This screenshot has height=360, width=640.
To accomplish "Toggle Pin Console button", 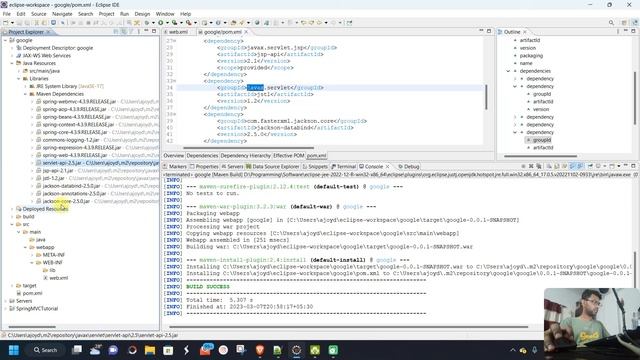I will coord(590,166).
